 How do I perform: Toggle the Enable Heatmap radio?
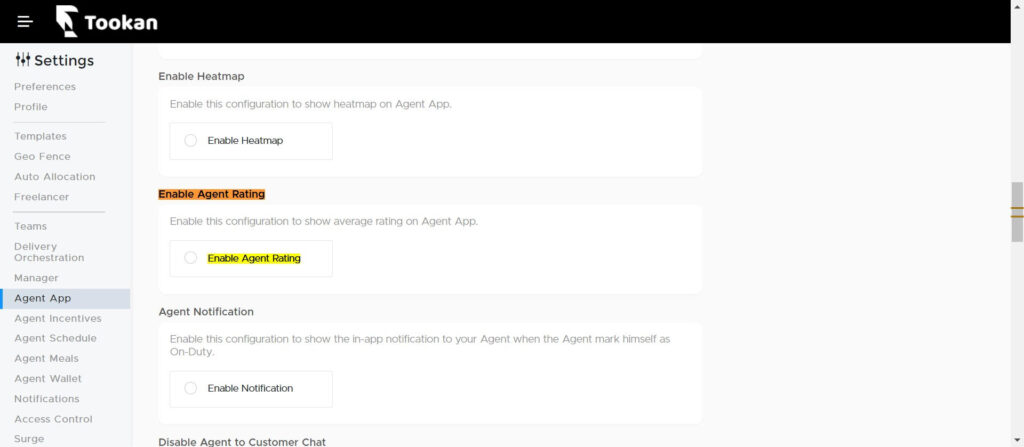(190, 141)
